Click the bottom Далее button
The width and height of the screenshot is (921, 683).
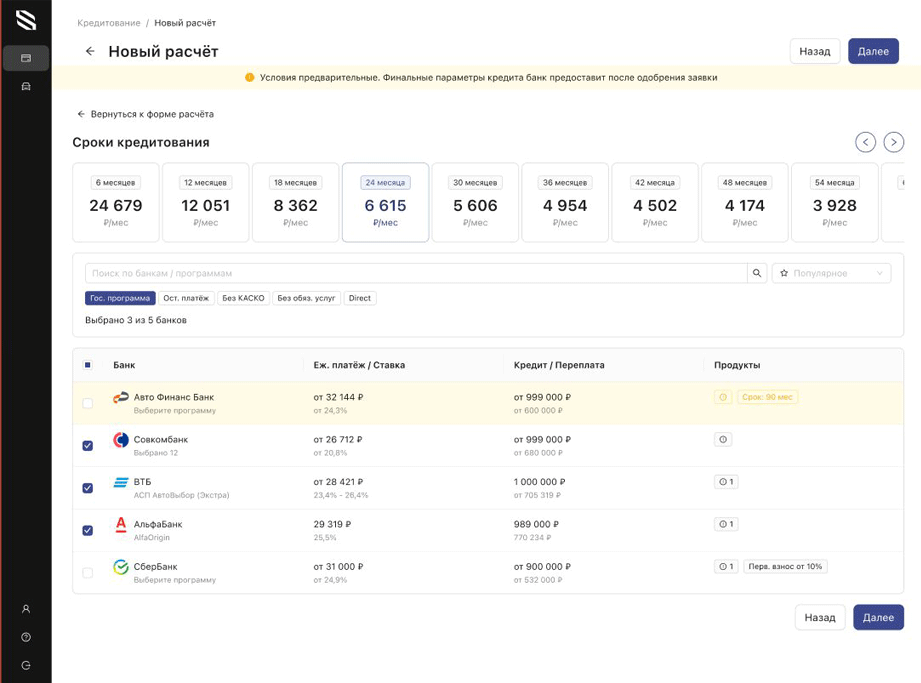point(878,617)
